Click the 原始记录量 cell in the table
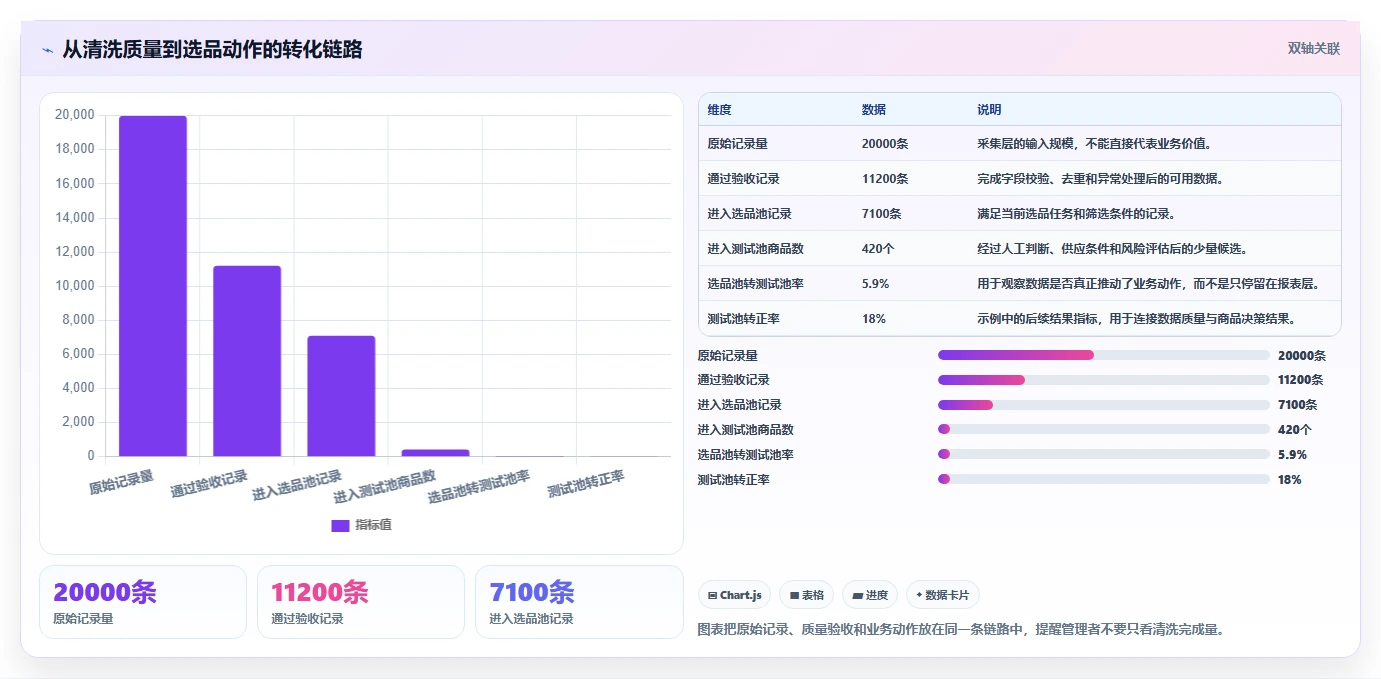This screenshot has height=679, width=1381. tap(737, 144)
